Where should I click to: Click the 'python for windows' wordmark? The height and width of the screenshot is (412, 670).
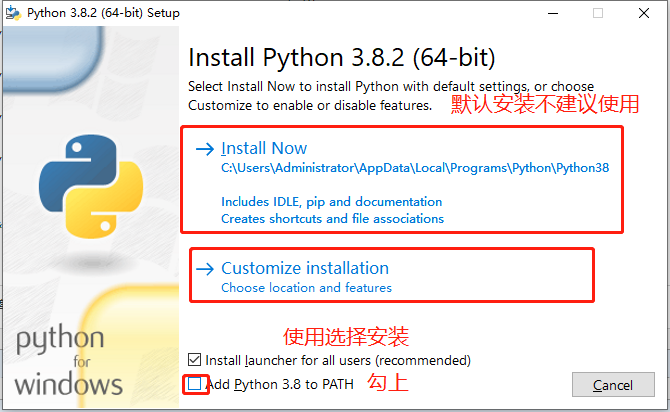point(69,360)
